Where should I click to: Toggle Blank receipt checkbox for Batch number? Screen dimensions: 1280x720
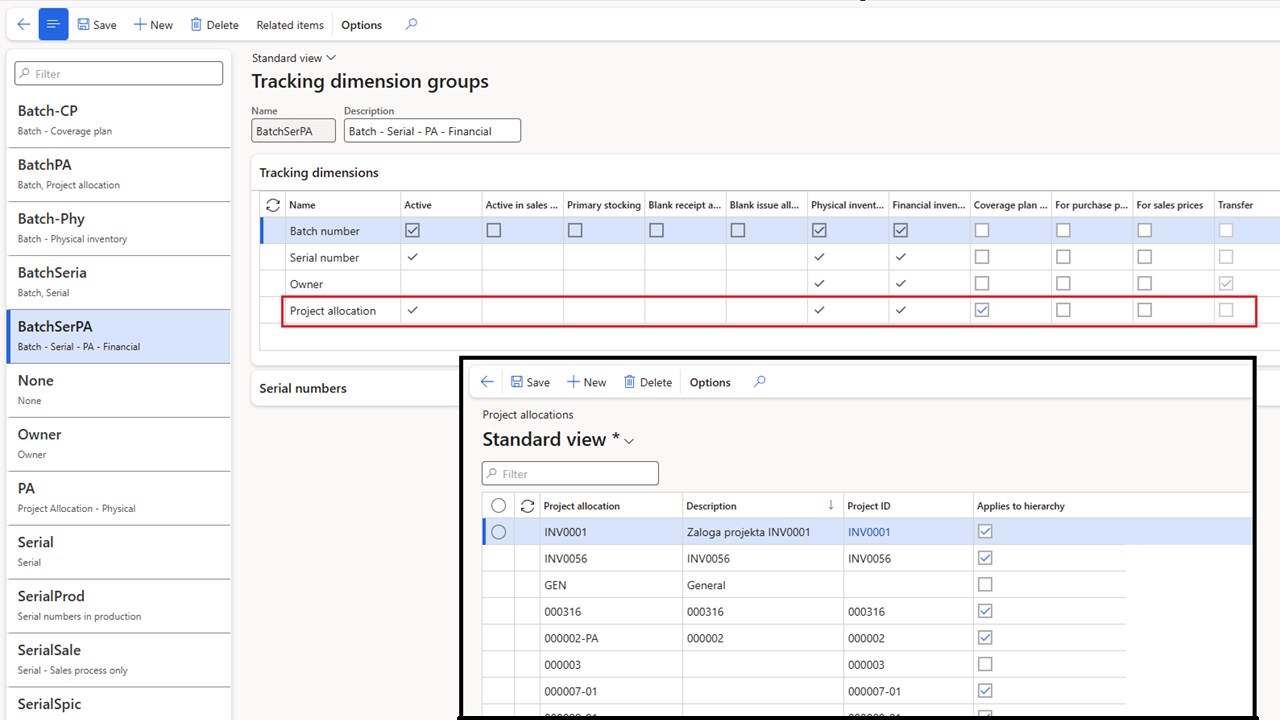[656, 230]
